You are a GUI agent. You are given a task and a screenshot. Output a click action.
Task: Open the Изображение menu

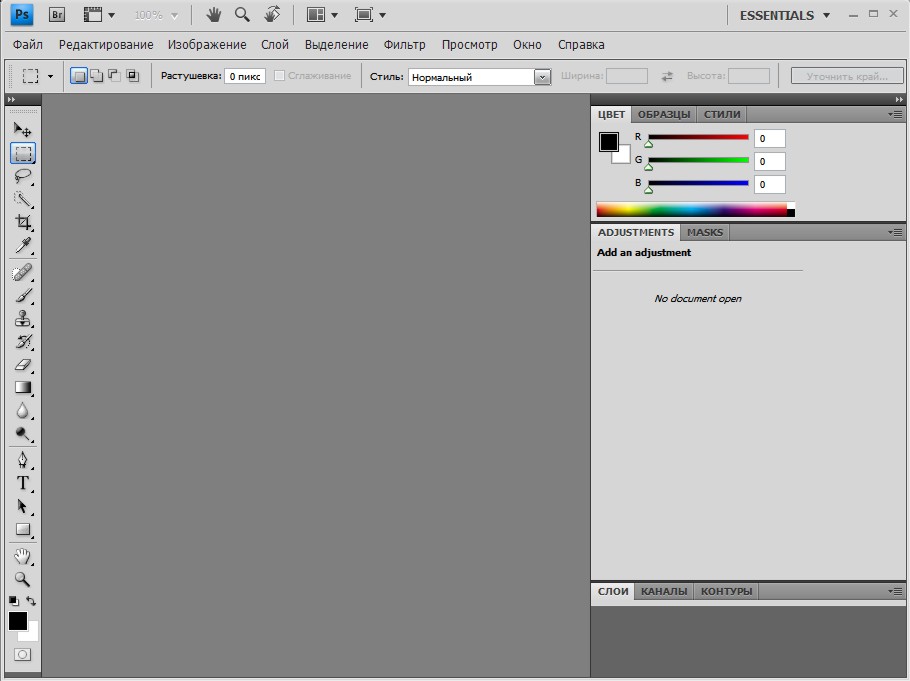click(207, 45)
